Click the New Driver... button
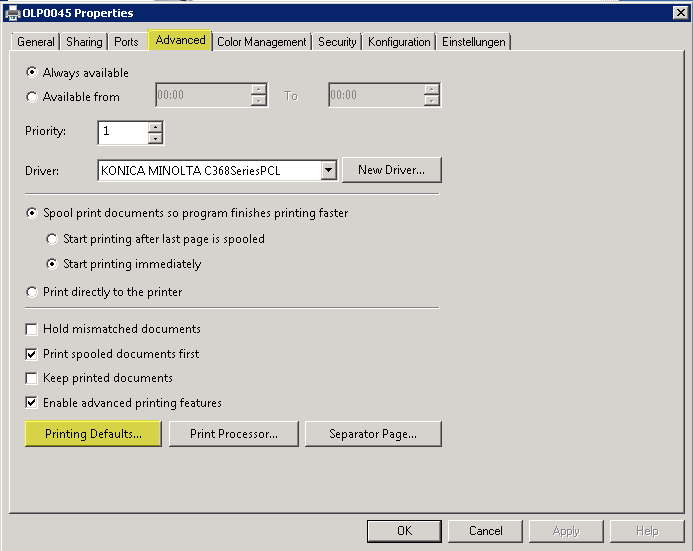 pyautogui.click(x=392, y=170)
